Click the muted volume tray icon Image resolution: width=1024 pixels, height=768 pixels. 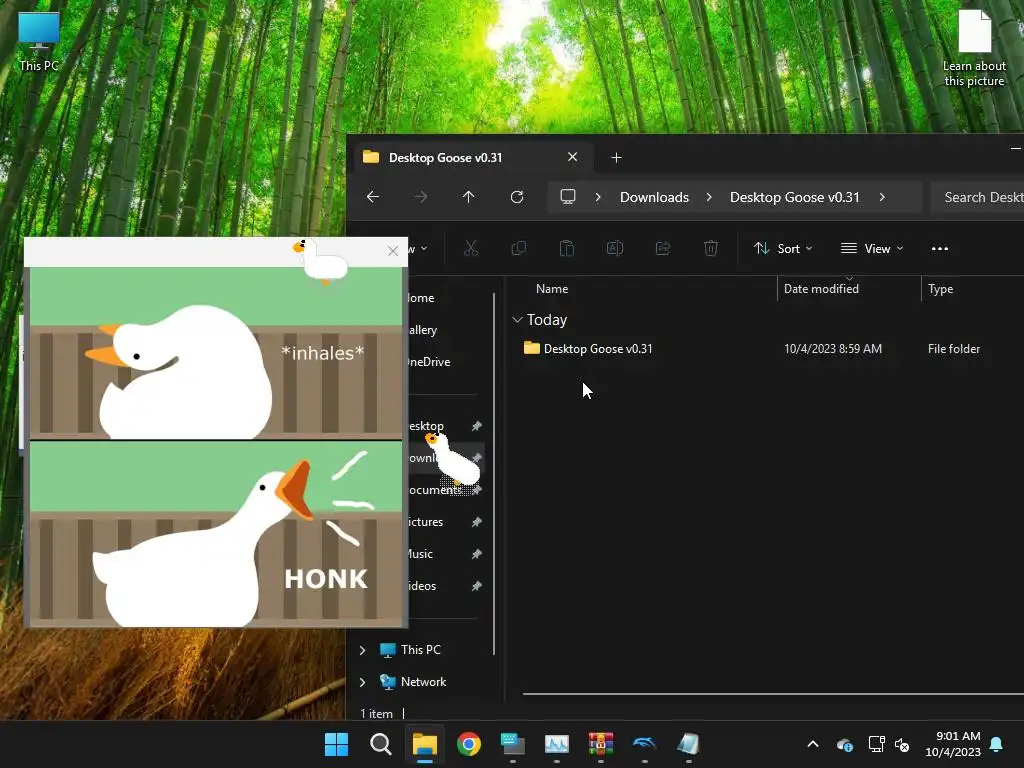tap(903, 744)
